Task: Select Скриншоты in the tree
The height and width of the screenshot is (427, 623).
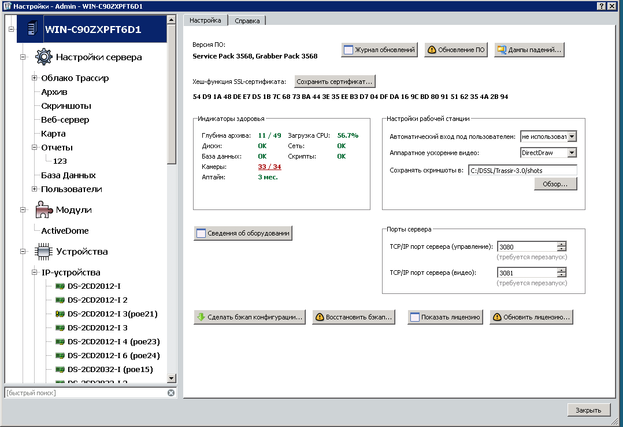Action: (x=66, y=106)
